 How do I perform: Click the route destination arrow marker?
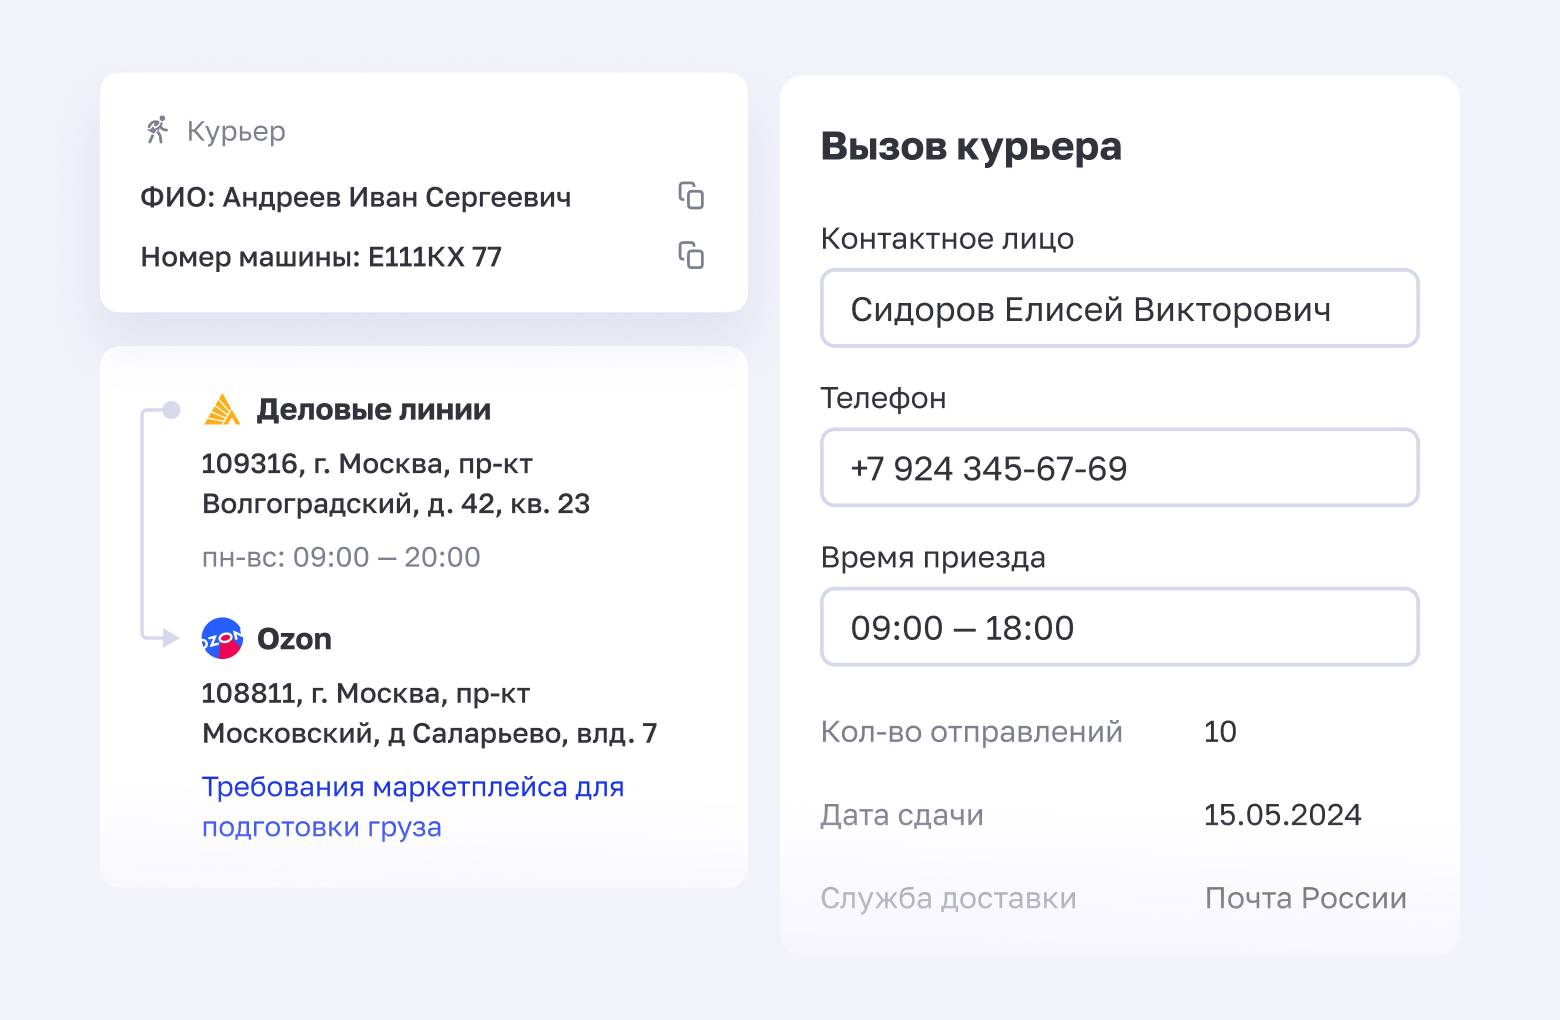170,638
